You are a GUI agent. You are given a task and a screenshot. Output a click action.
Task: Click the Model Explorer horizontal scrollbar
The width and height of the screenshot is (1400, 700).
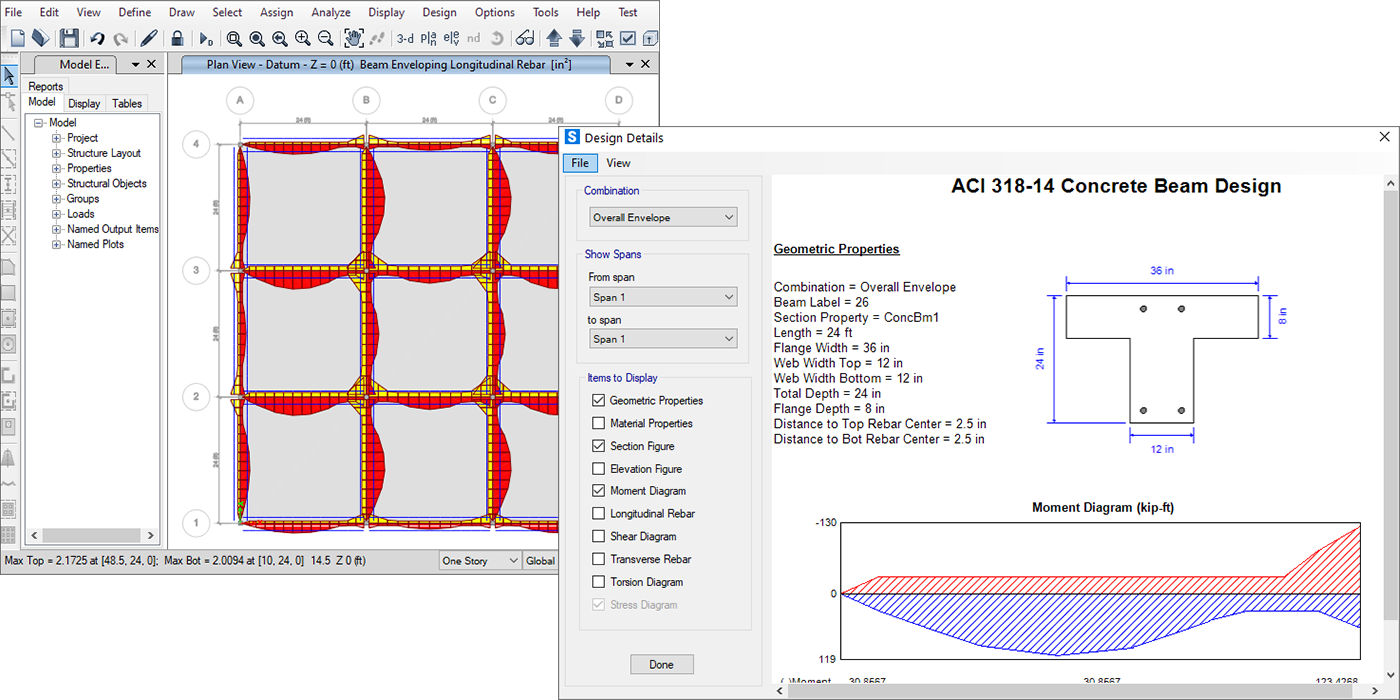(90, 536)
